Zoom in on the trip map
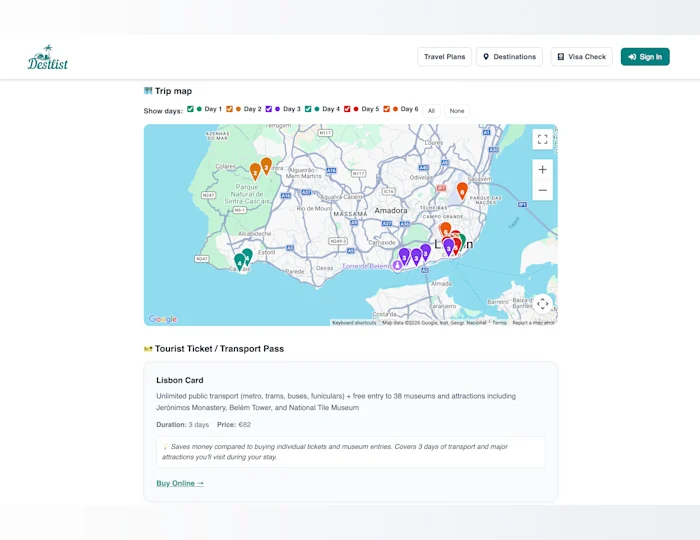 (542, 170)
